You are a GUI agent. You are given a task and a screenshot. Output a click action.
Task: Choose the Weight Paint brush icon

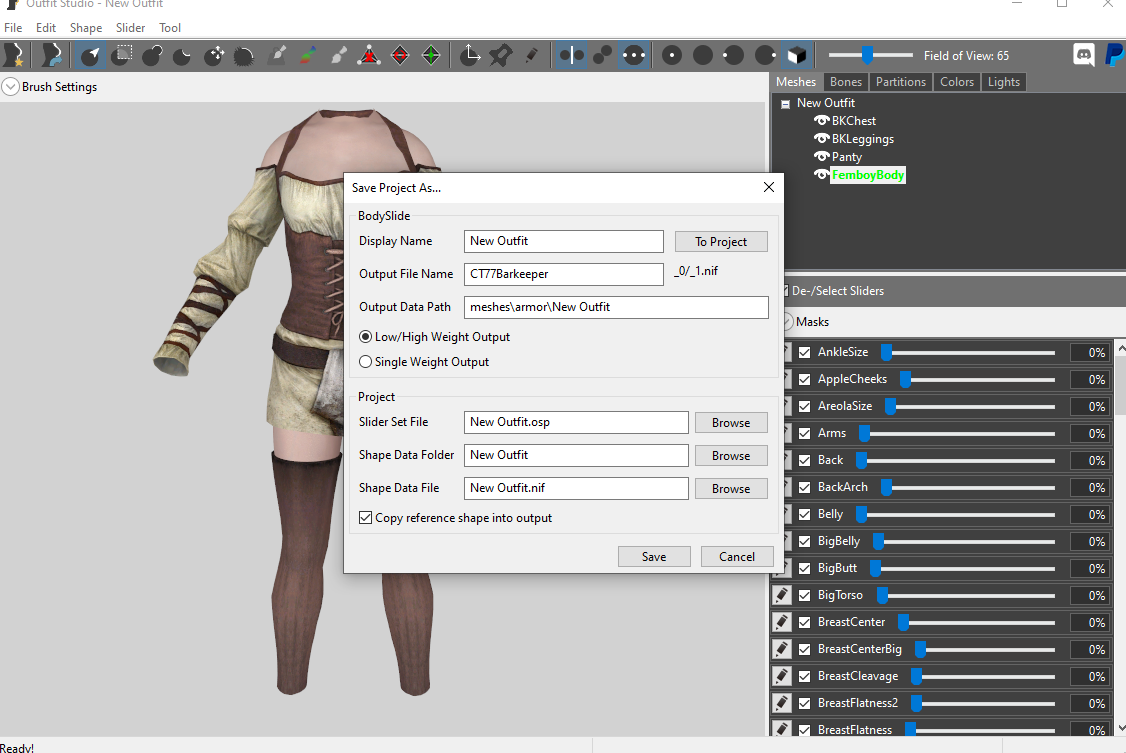tap(277, 55)
